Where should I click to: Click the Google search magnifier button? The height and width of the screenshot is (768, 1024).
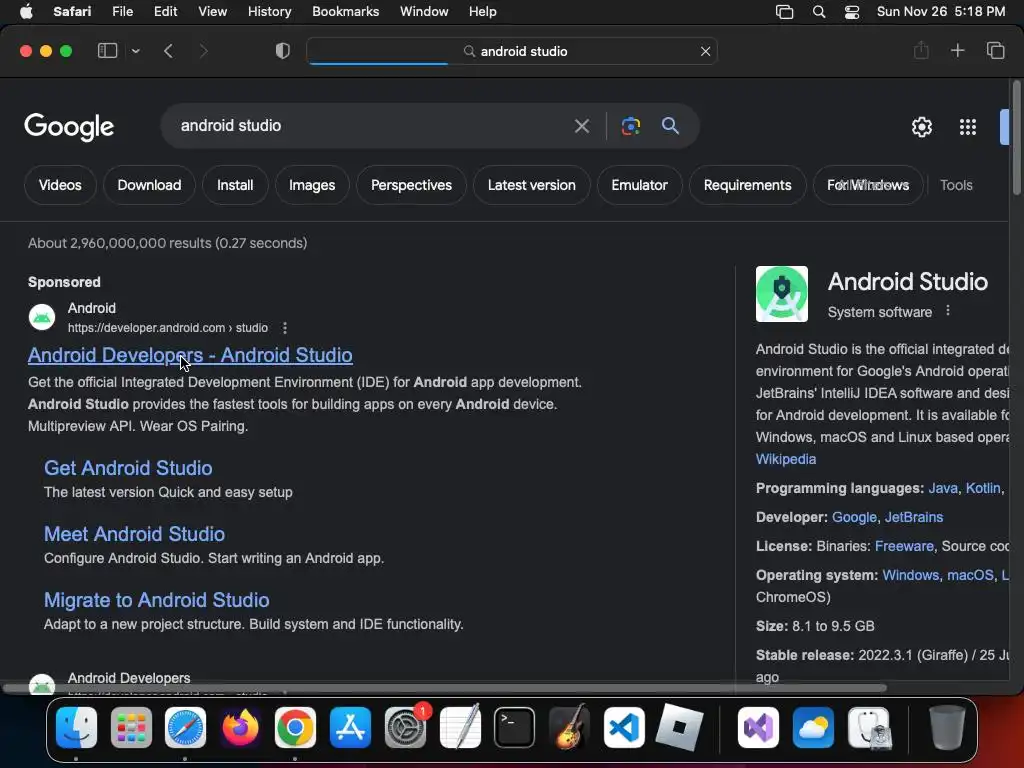670,125
